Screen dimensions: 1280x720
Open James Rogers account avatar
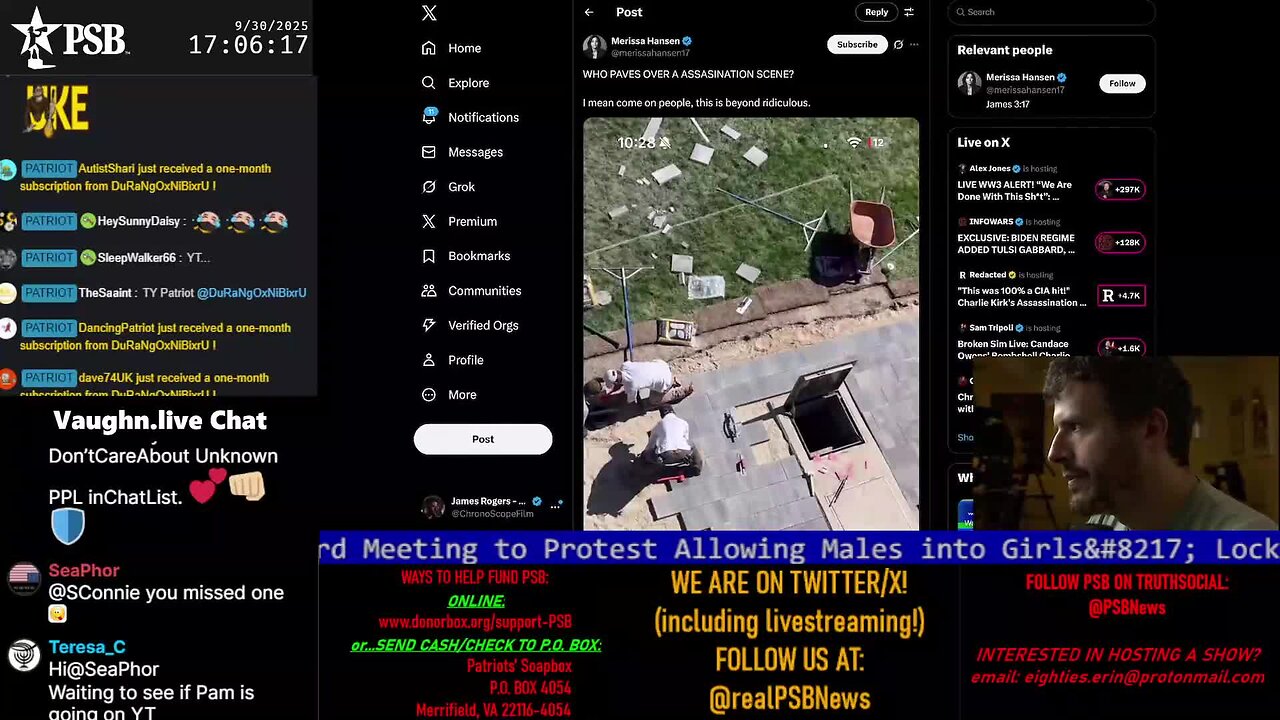433,507
